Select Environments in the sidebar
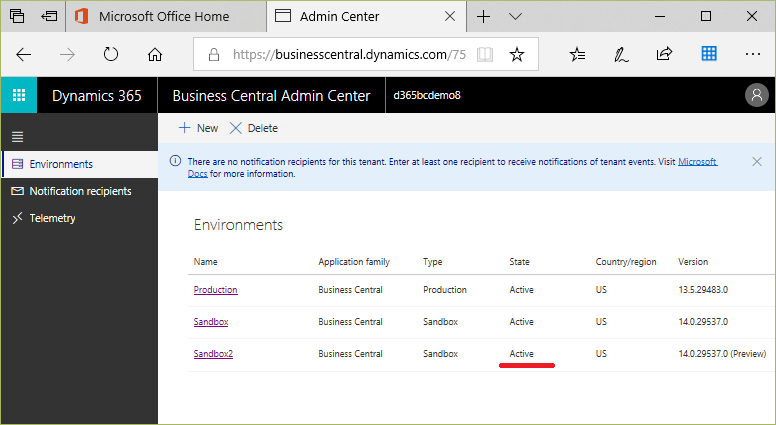 click(x=80, y=164)
